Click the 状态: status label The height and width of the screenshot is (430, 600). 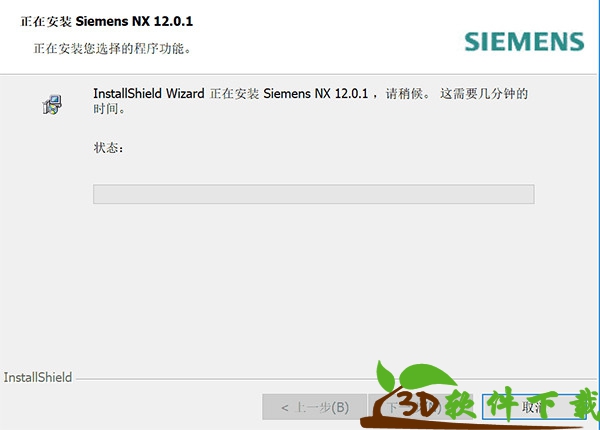tap(108, 148)
